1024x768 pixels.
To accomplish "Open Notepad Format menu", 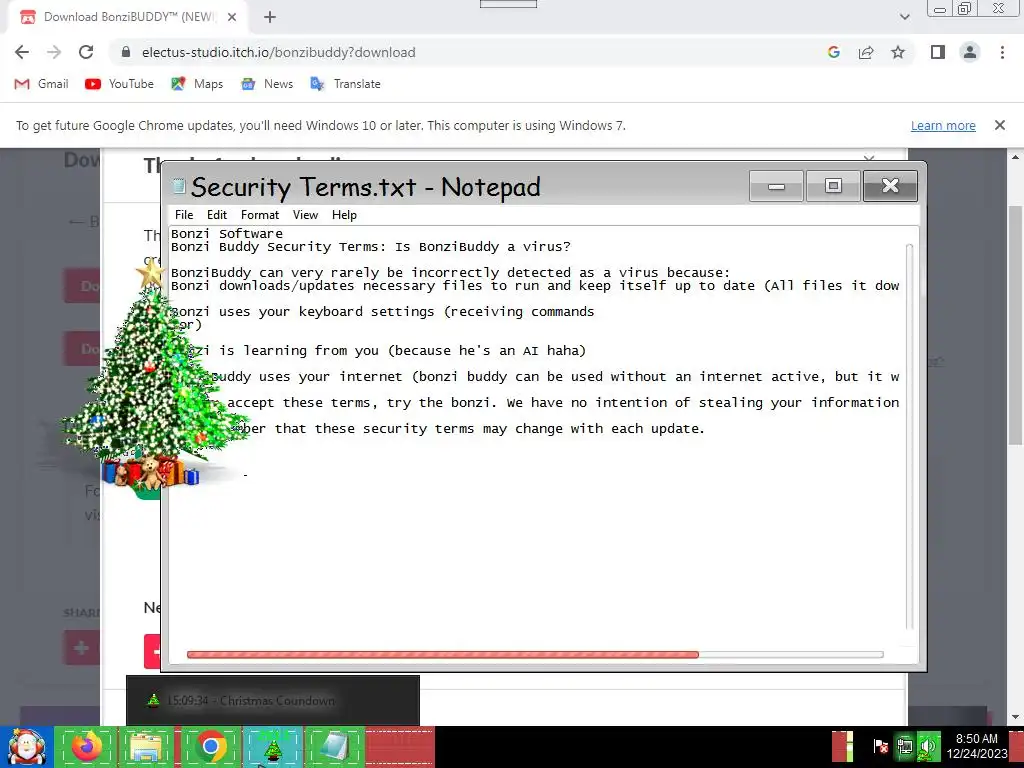I will pyautogui.click(x=260, y=215).
